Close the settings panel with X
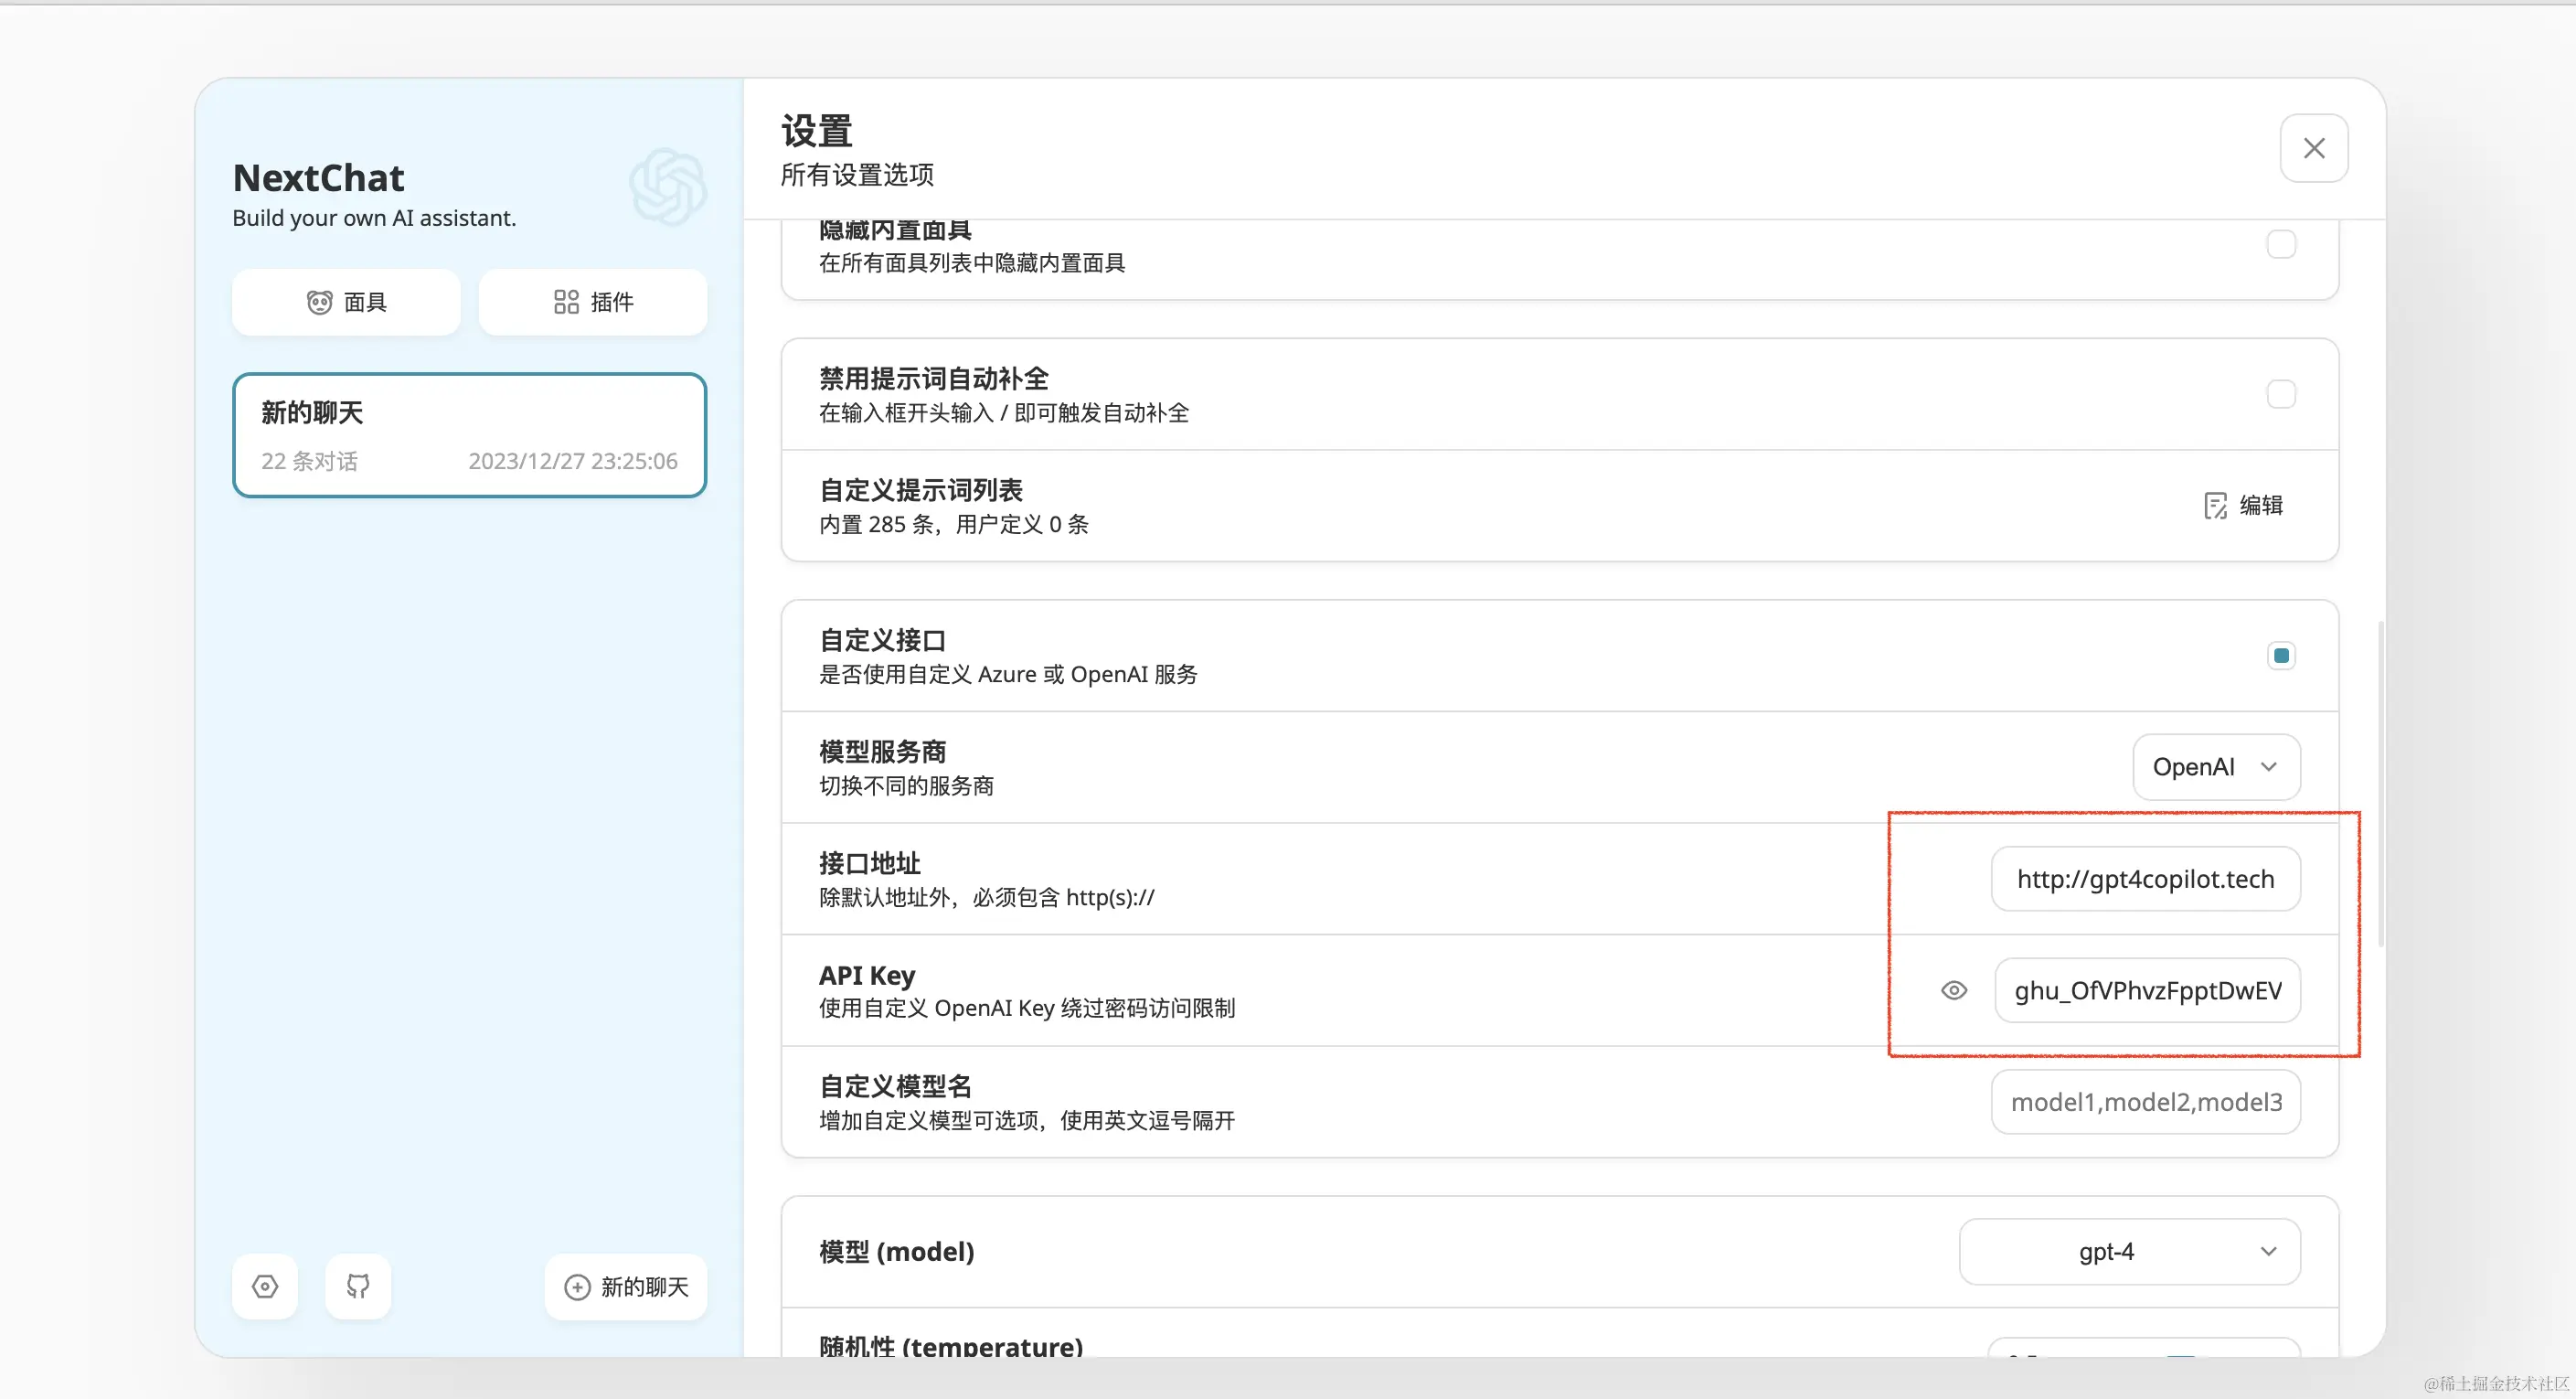The width and height of the screenshot is (2576, 1399). [x=2313, y=148]
